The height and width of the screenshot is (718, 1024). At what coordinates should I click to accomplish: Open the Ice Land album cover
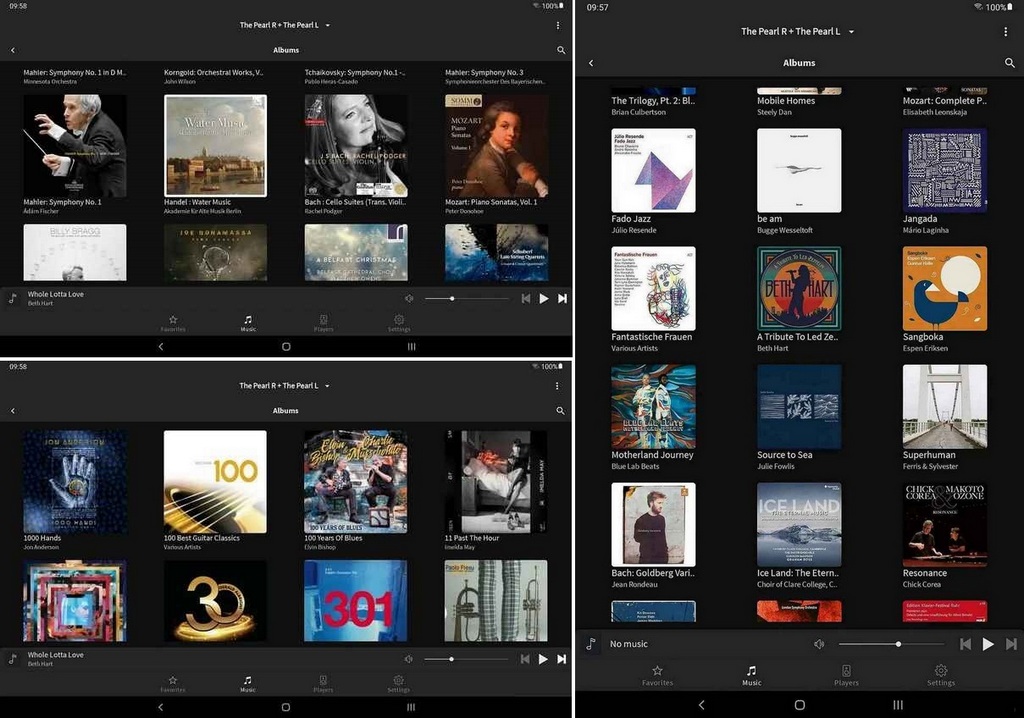pyautogui.click(x=799, y=525)
